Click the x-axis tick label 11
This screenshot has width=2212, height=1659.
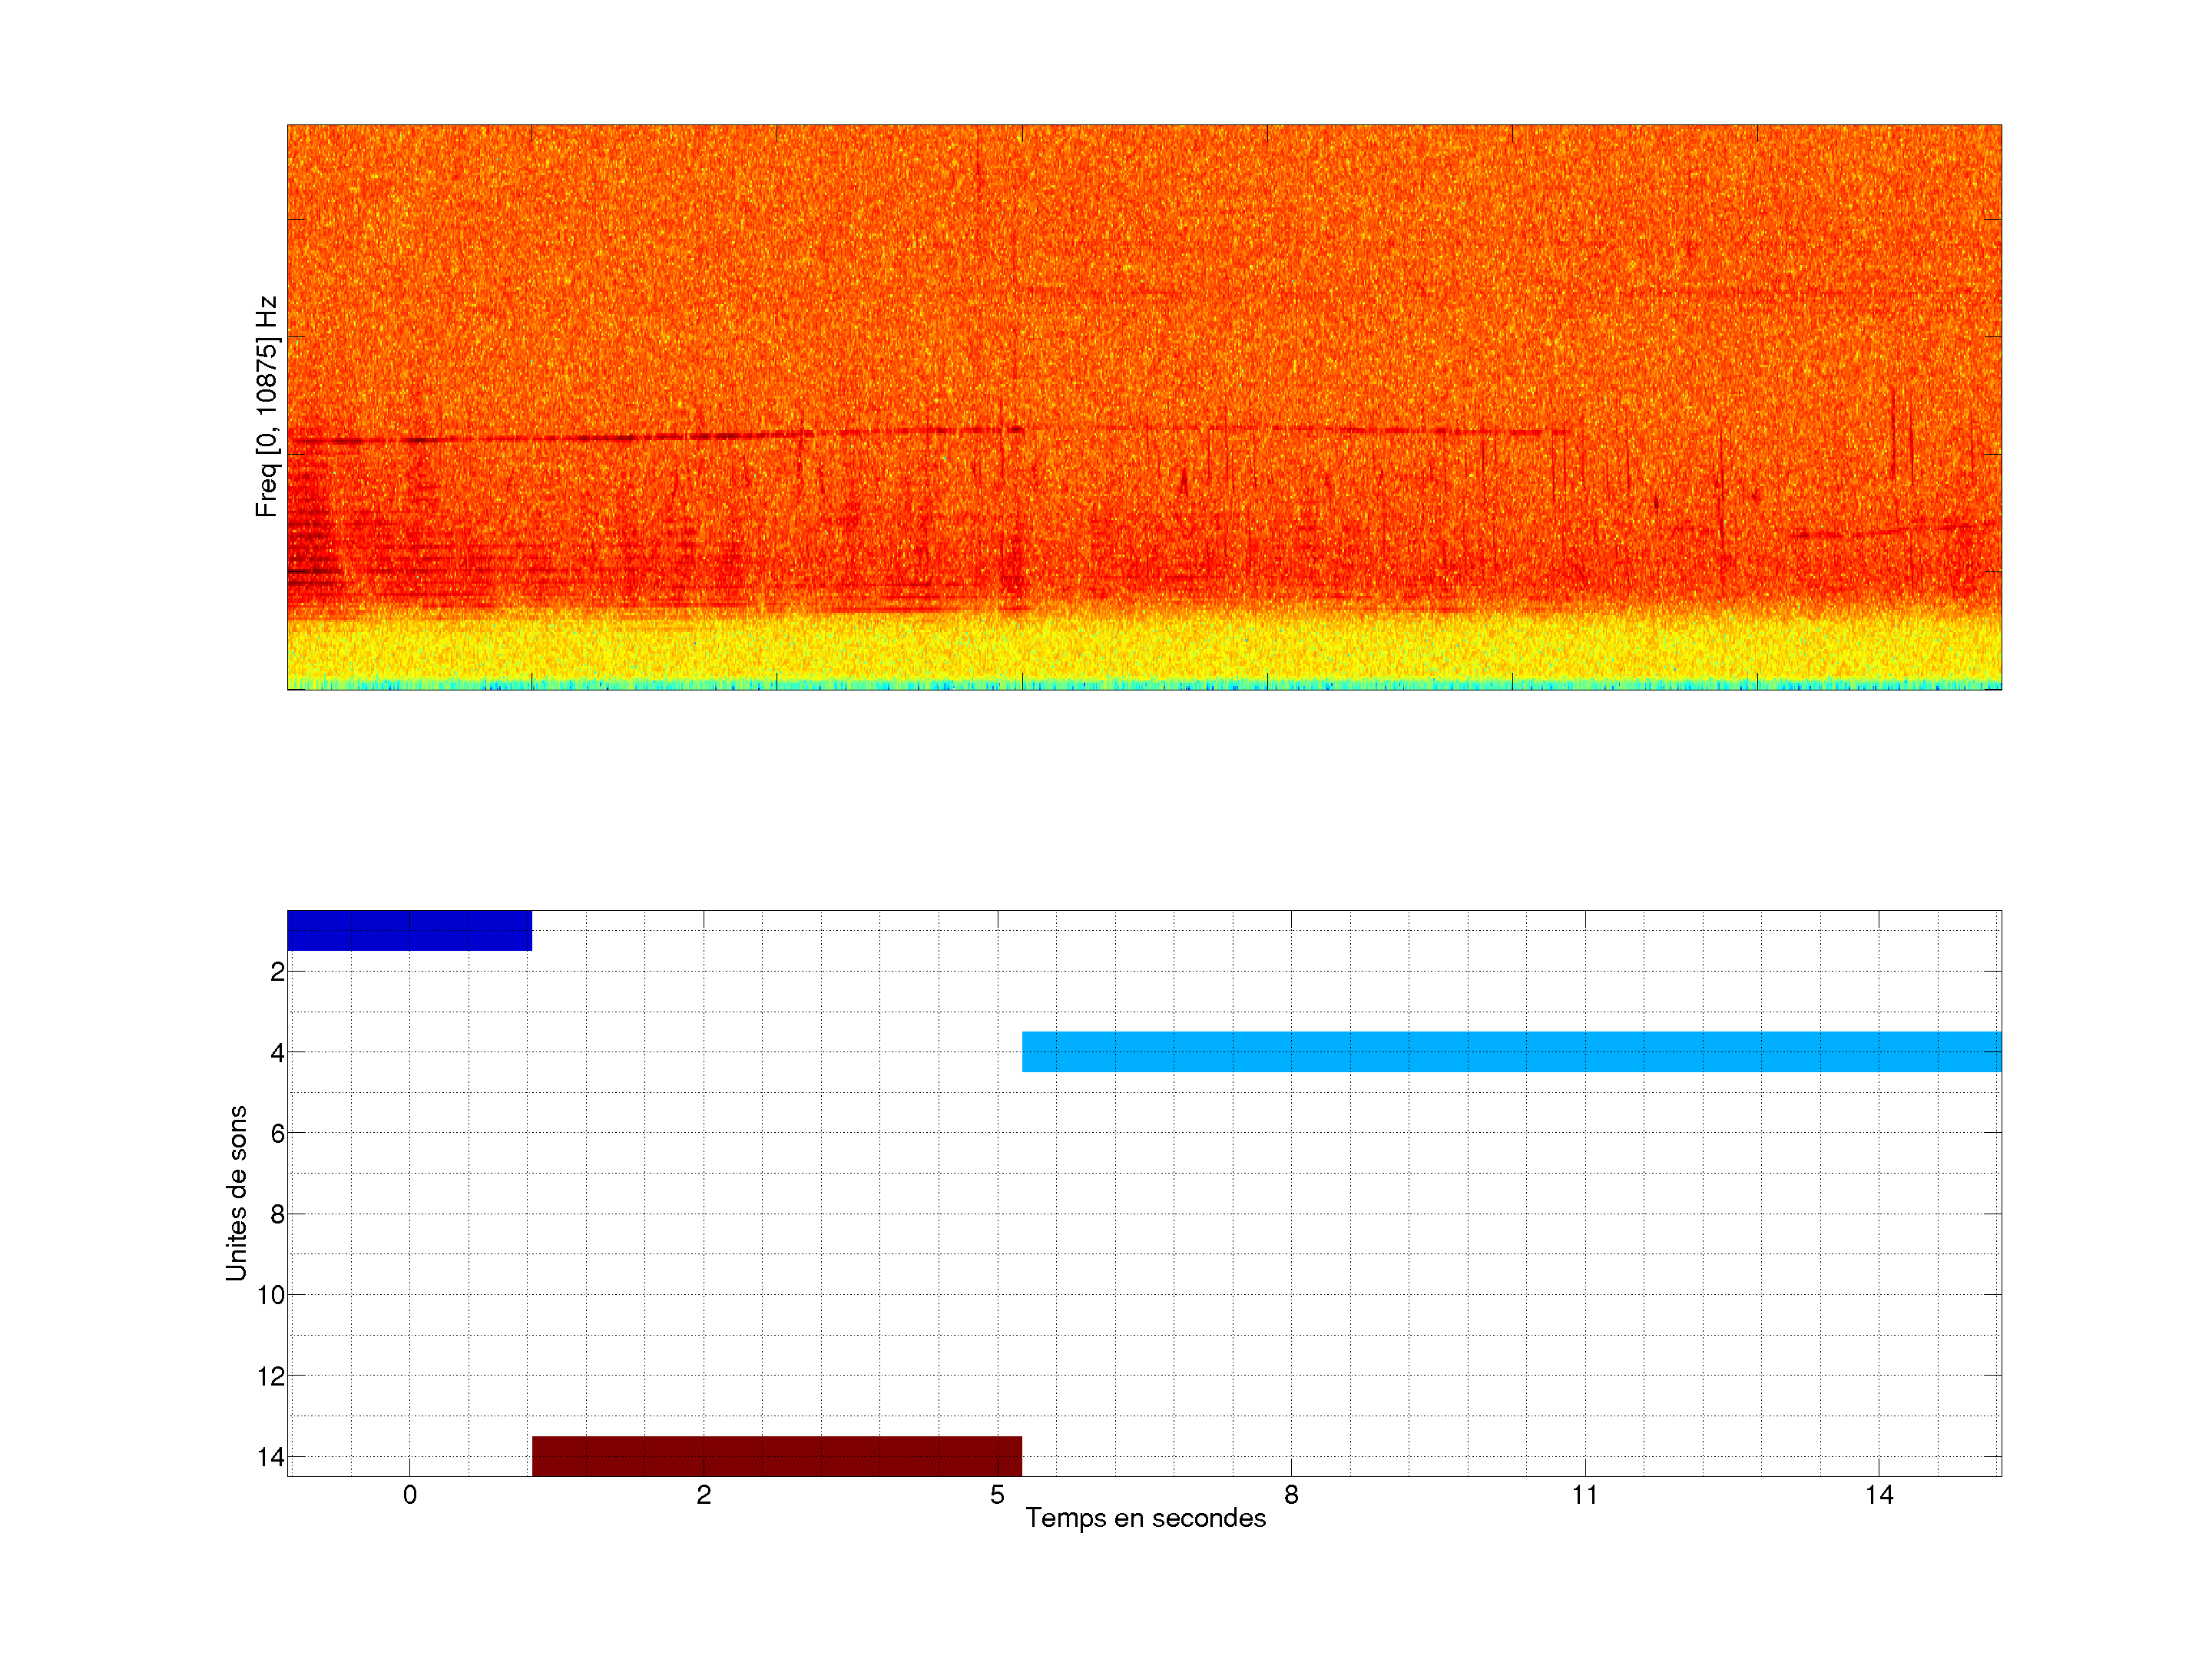tap(1584, 1495)
